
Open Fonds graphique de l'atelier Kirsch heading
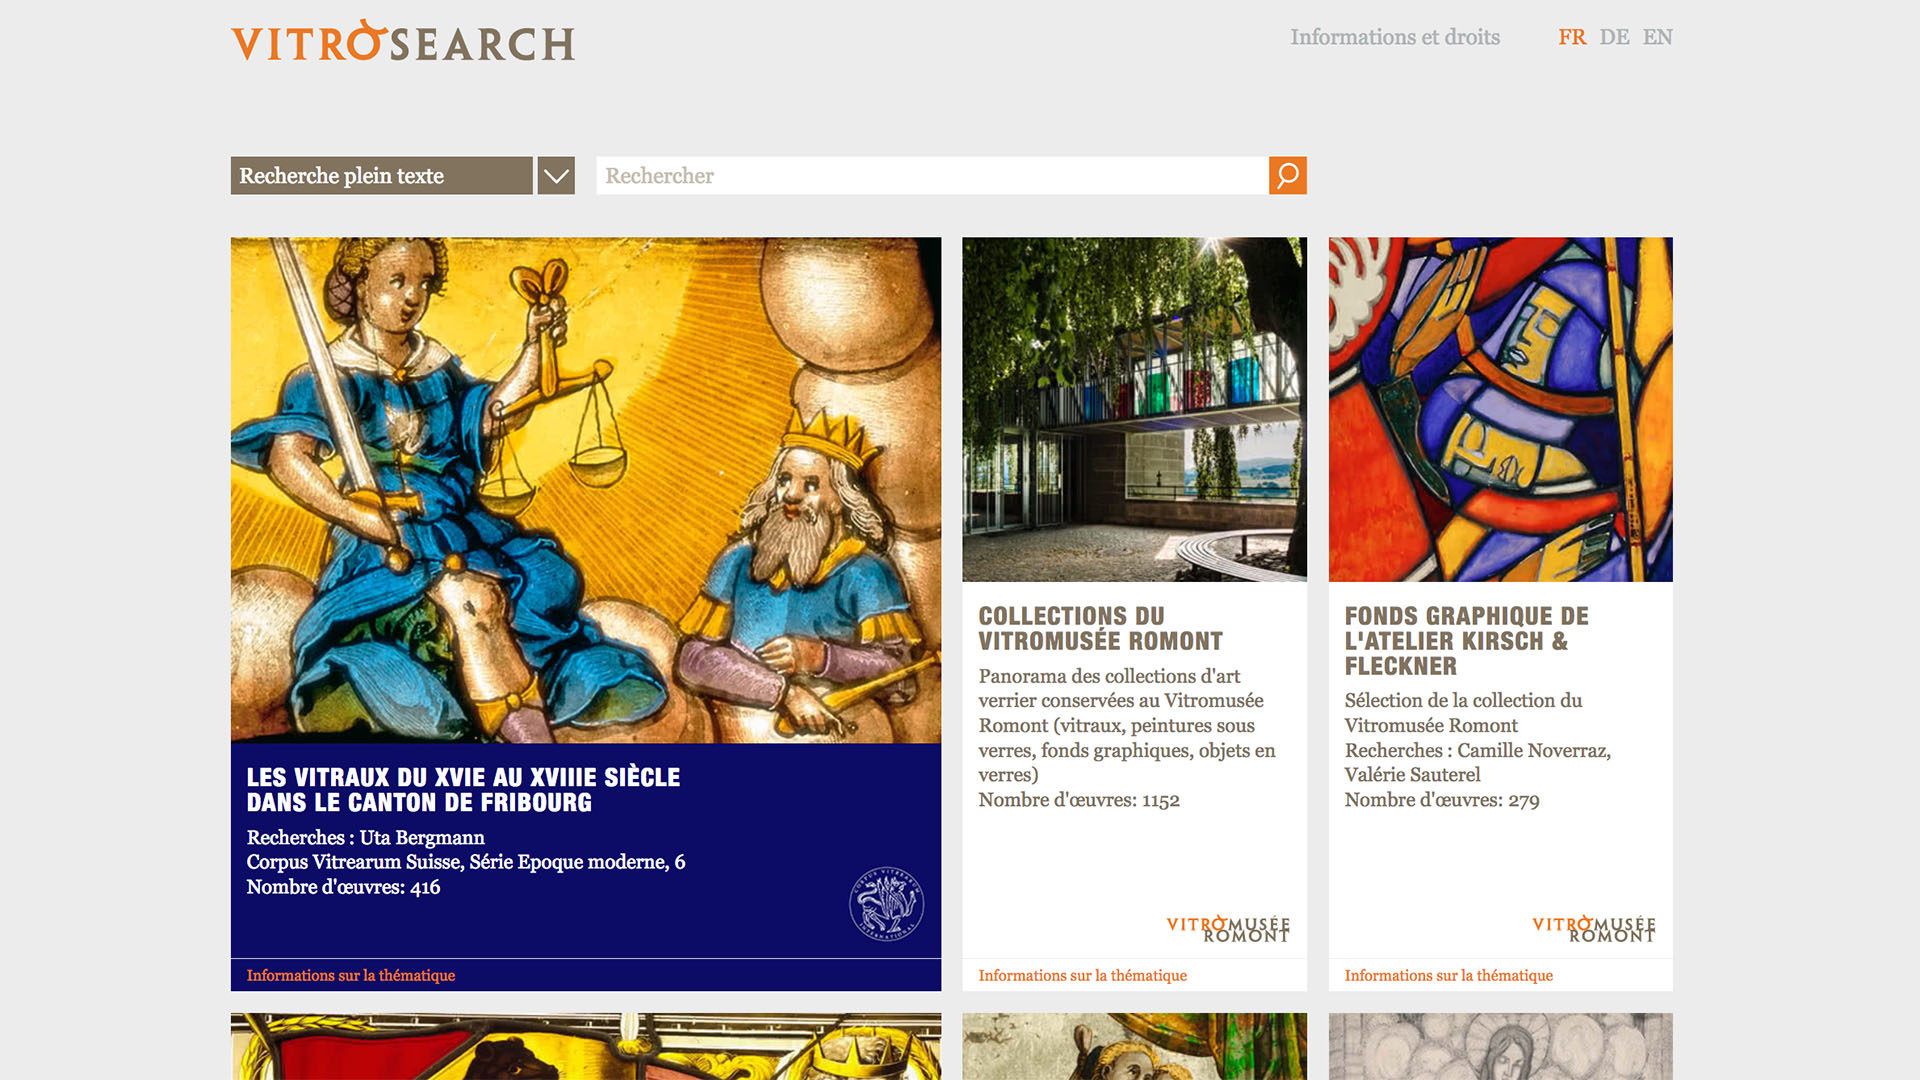[x=1466, y=641]
